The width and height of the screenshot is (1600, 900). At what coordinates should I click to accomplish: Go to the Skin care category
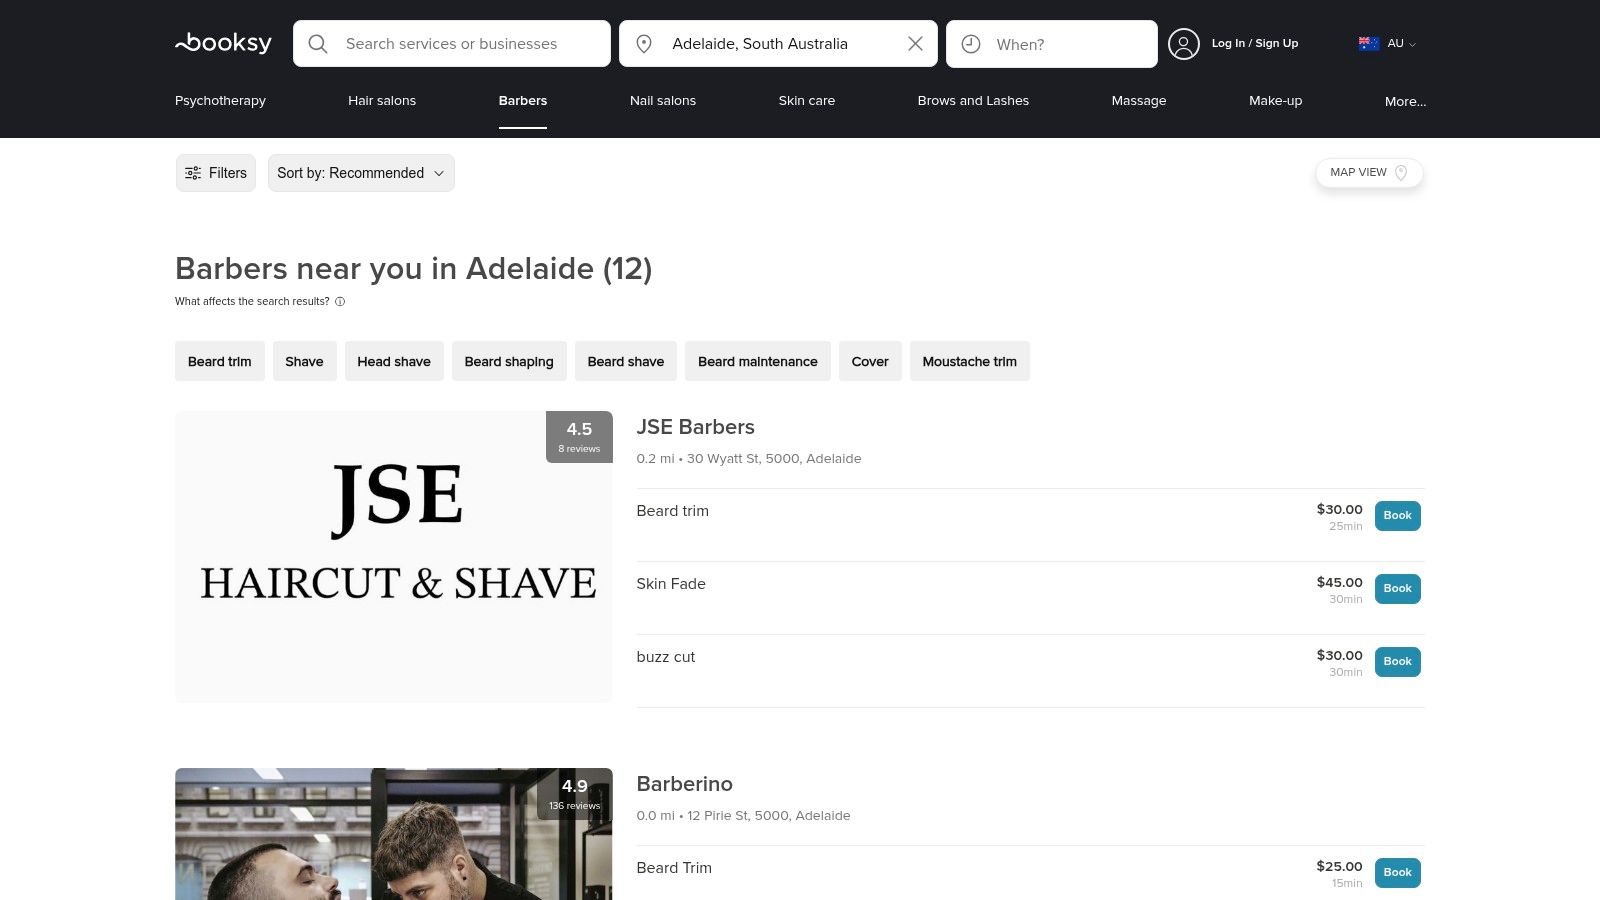(x=807, y=101)
